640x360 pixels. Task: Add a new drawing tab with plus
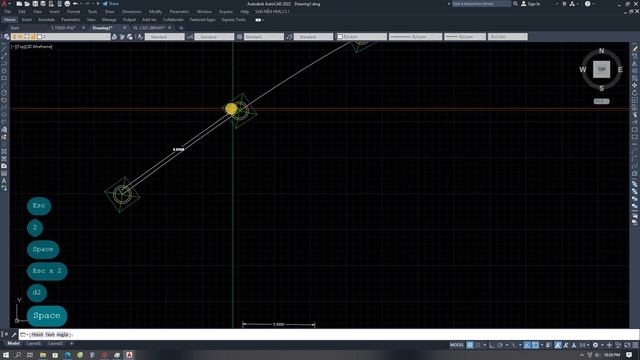[x=181, y=28]
